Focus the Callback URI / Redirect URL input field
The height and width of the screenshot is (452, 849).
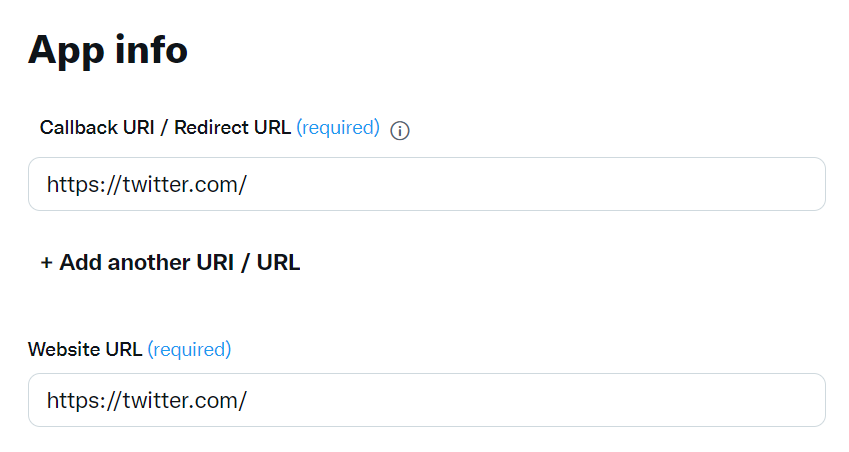pos(427,184)
